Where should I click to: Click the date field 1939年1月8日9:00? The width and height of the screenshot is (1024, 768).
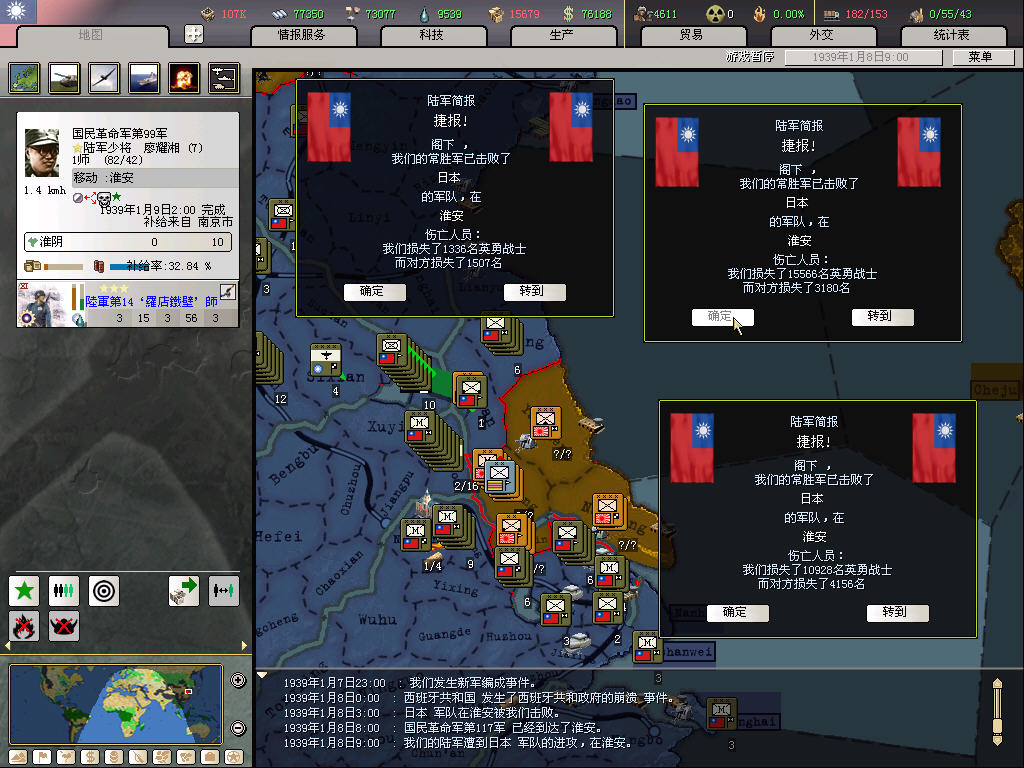[x=863, y=57]
